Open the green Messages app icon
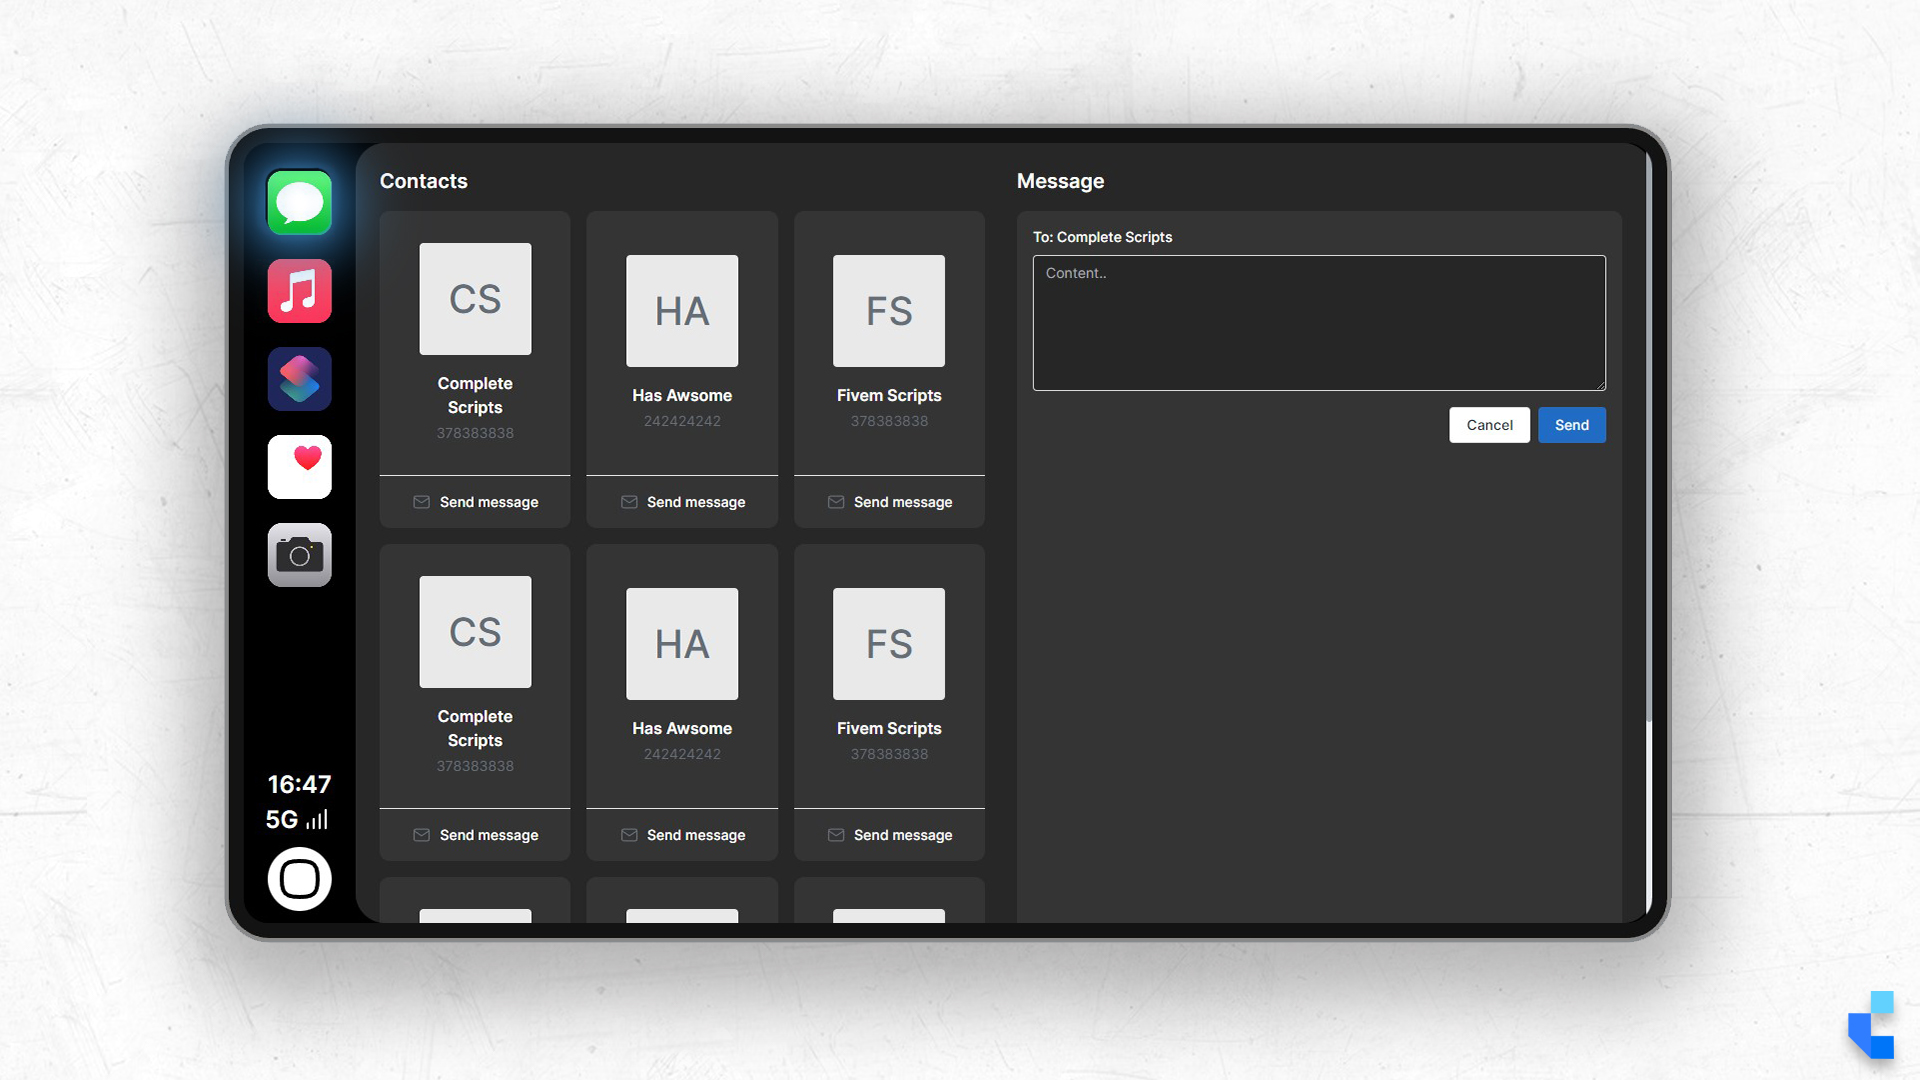The height and width of the screenshot is (1080, 1920). tap(299, 203)
